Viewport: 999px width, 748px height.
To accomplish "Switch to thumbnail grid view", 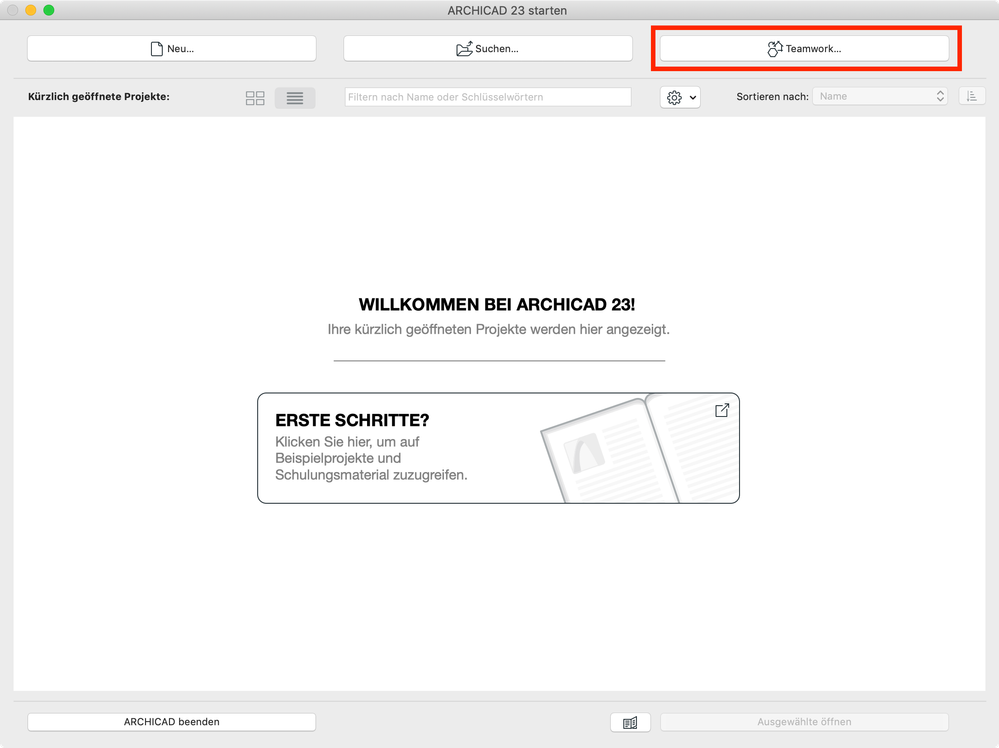I will 255,97.
